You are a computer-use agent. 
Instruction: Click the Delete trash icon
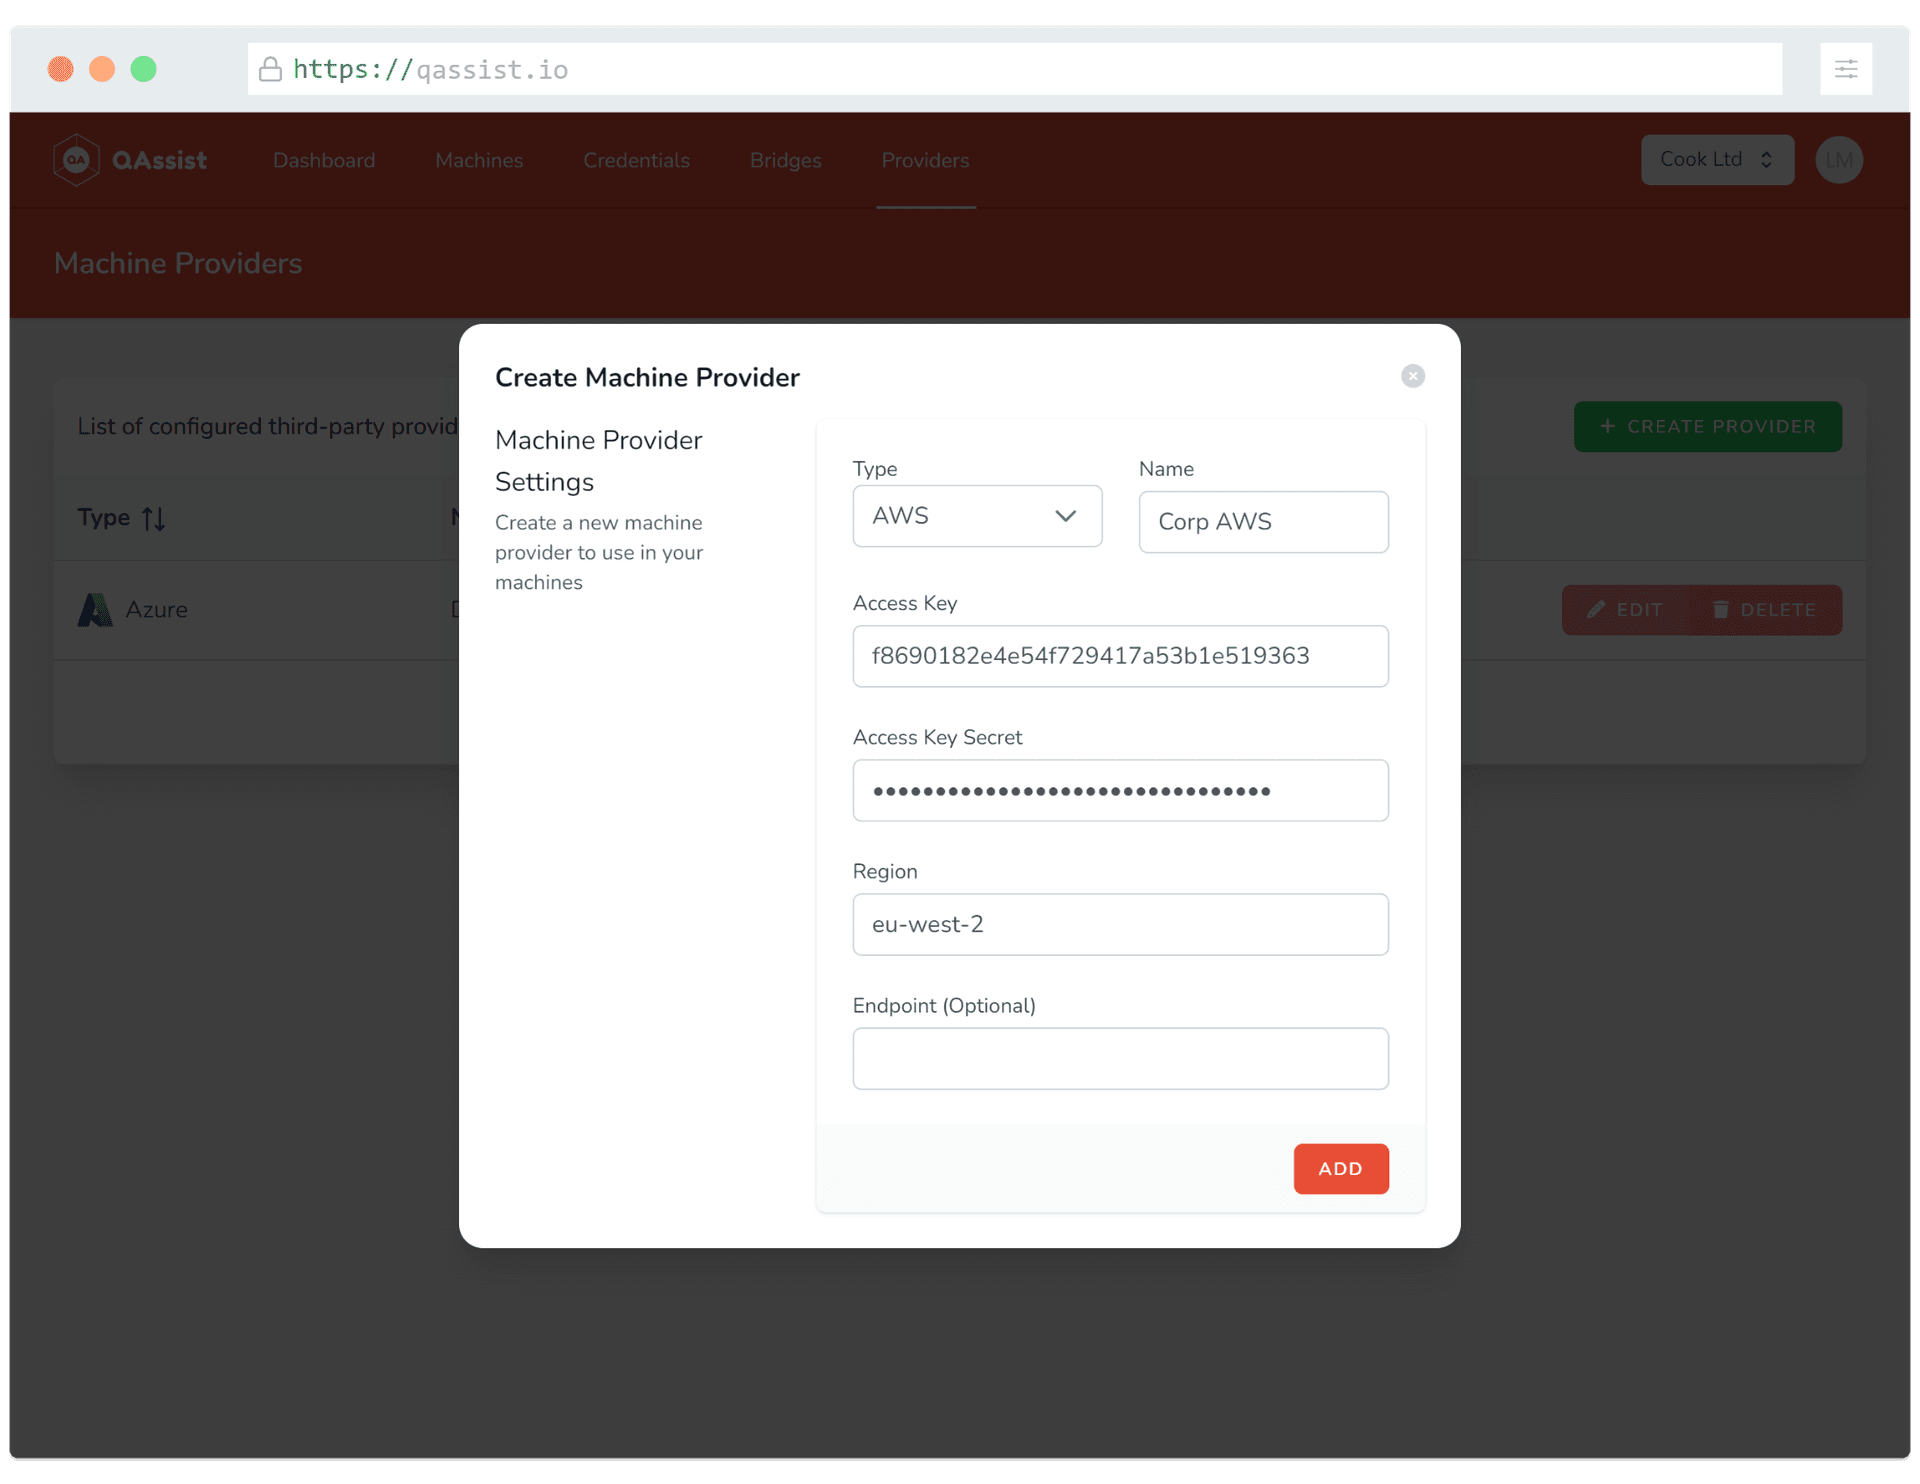1720,609
